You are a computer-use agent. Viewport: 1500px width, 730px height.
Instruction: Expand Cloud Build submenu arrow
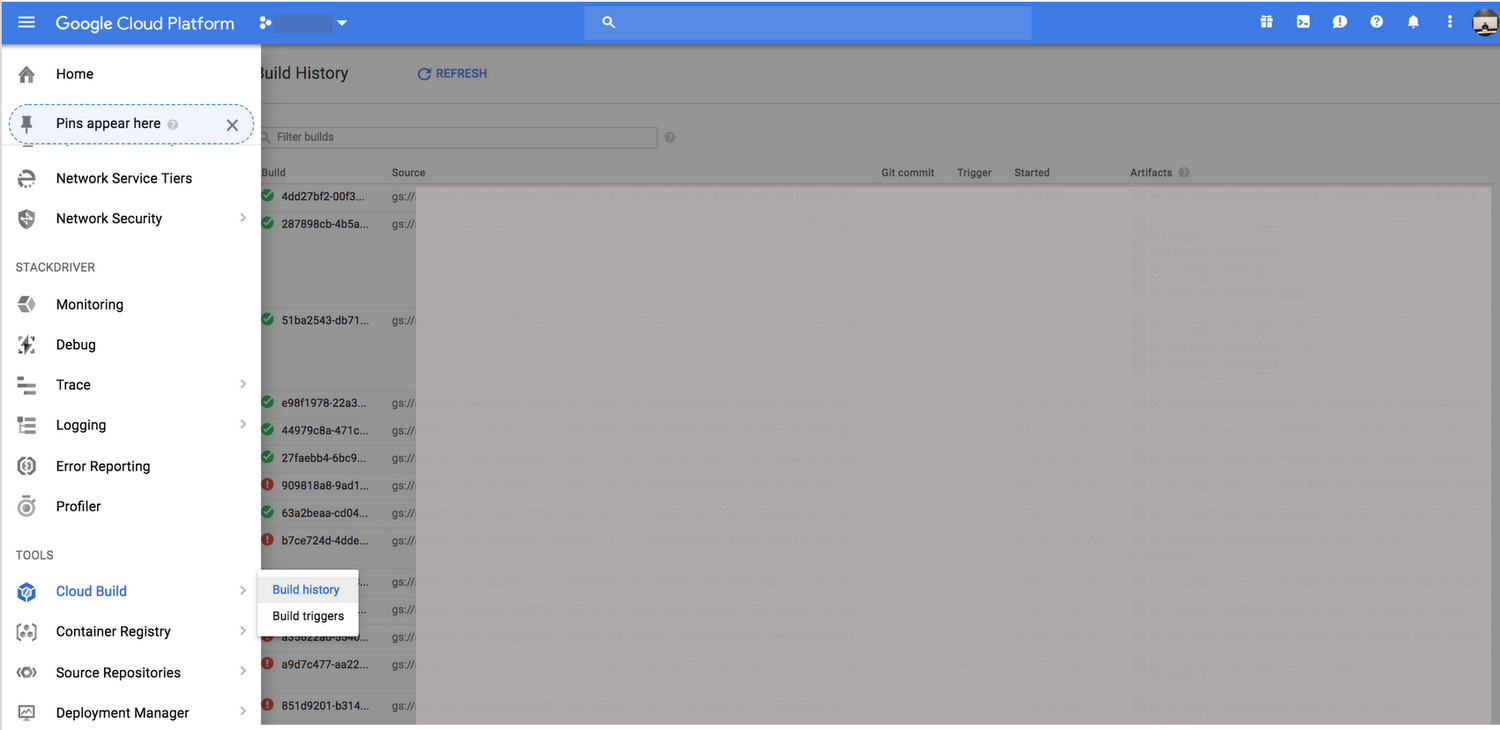[242, 591]
